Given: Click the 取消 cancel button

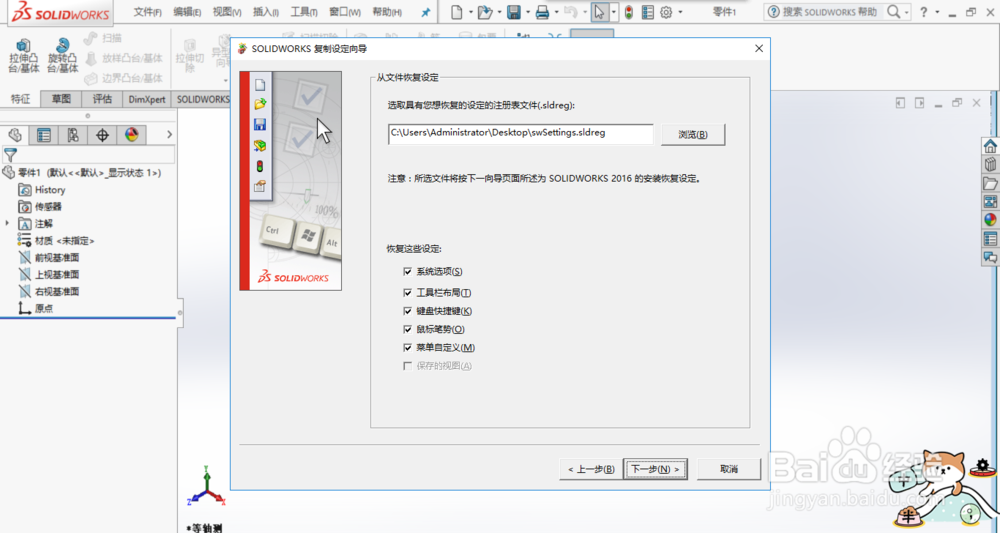Looking at the screenshot, I should tap(729, 469).
